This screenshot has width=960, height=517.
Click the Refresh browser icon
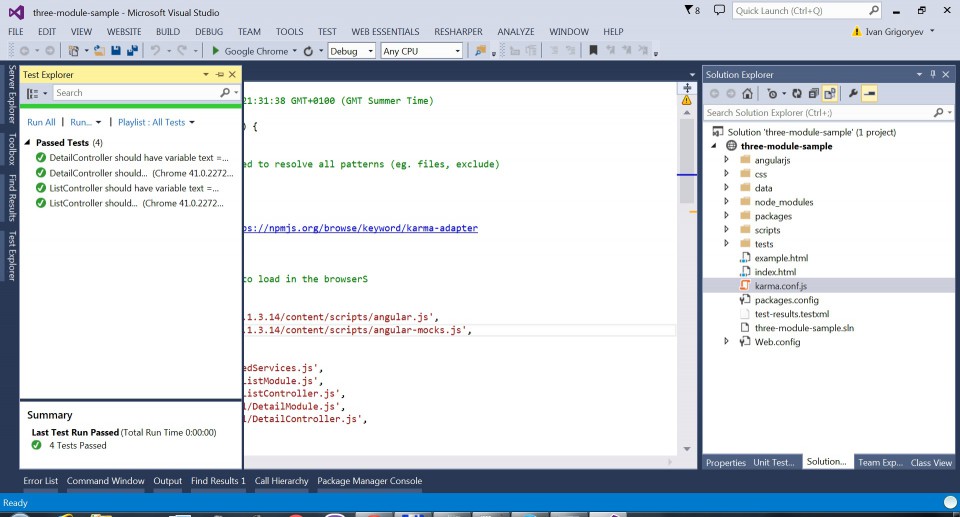pyautogui.click(x=309, y=51)
